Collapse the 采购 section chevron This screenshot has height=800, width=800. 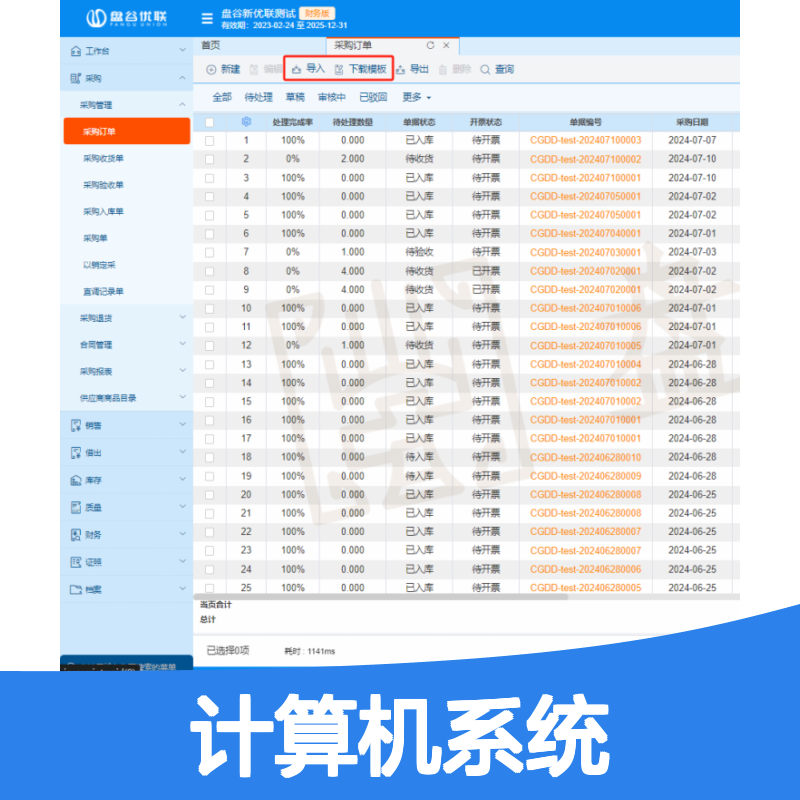(x=182, y=78)
